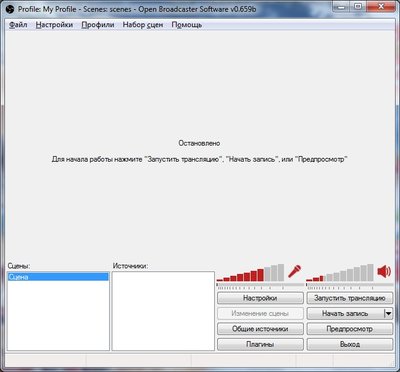Open the Профили menu
This screenshot has height=372, width=400.
tap(98, 25)
